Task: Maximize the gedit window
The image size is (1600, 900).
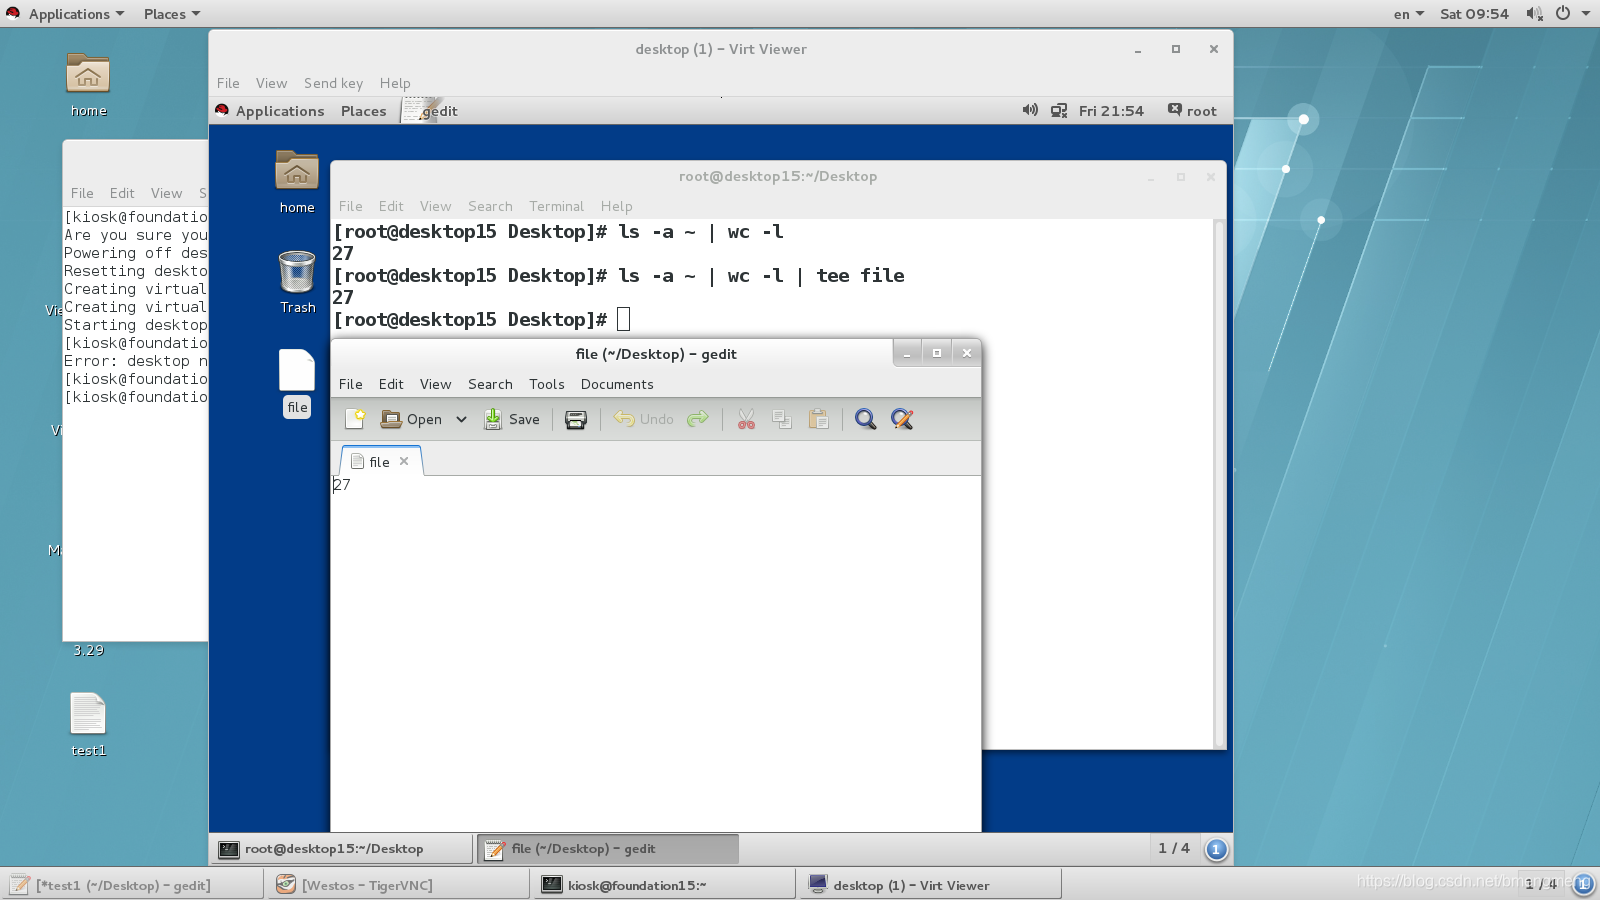Action: [x=937, y=353]
